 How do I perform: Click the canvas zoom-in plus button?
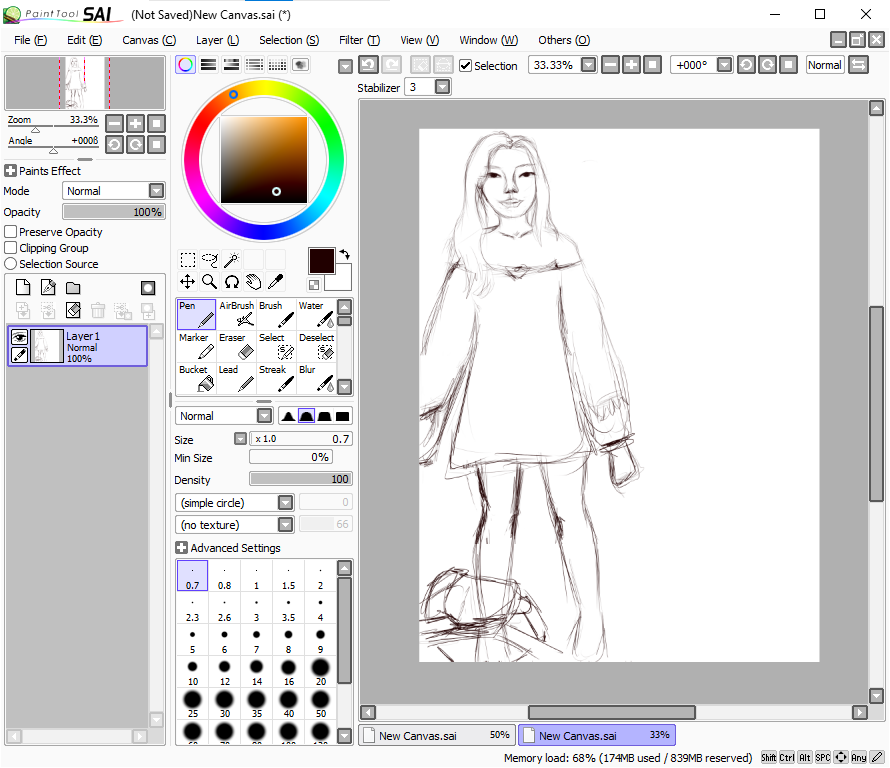631,65
